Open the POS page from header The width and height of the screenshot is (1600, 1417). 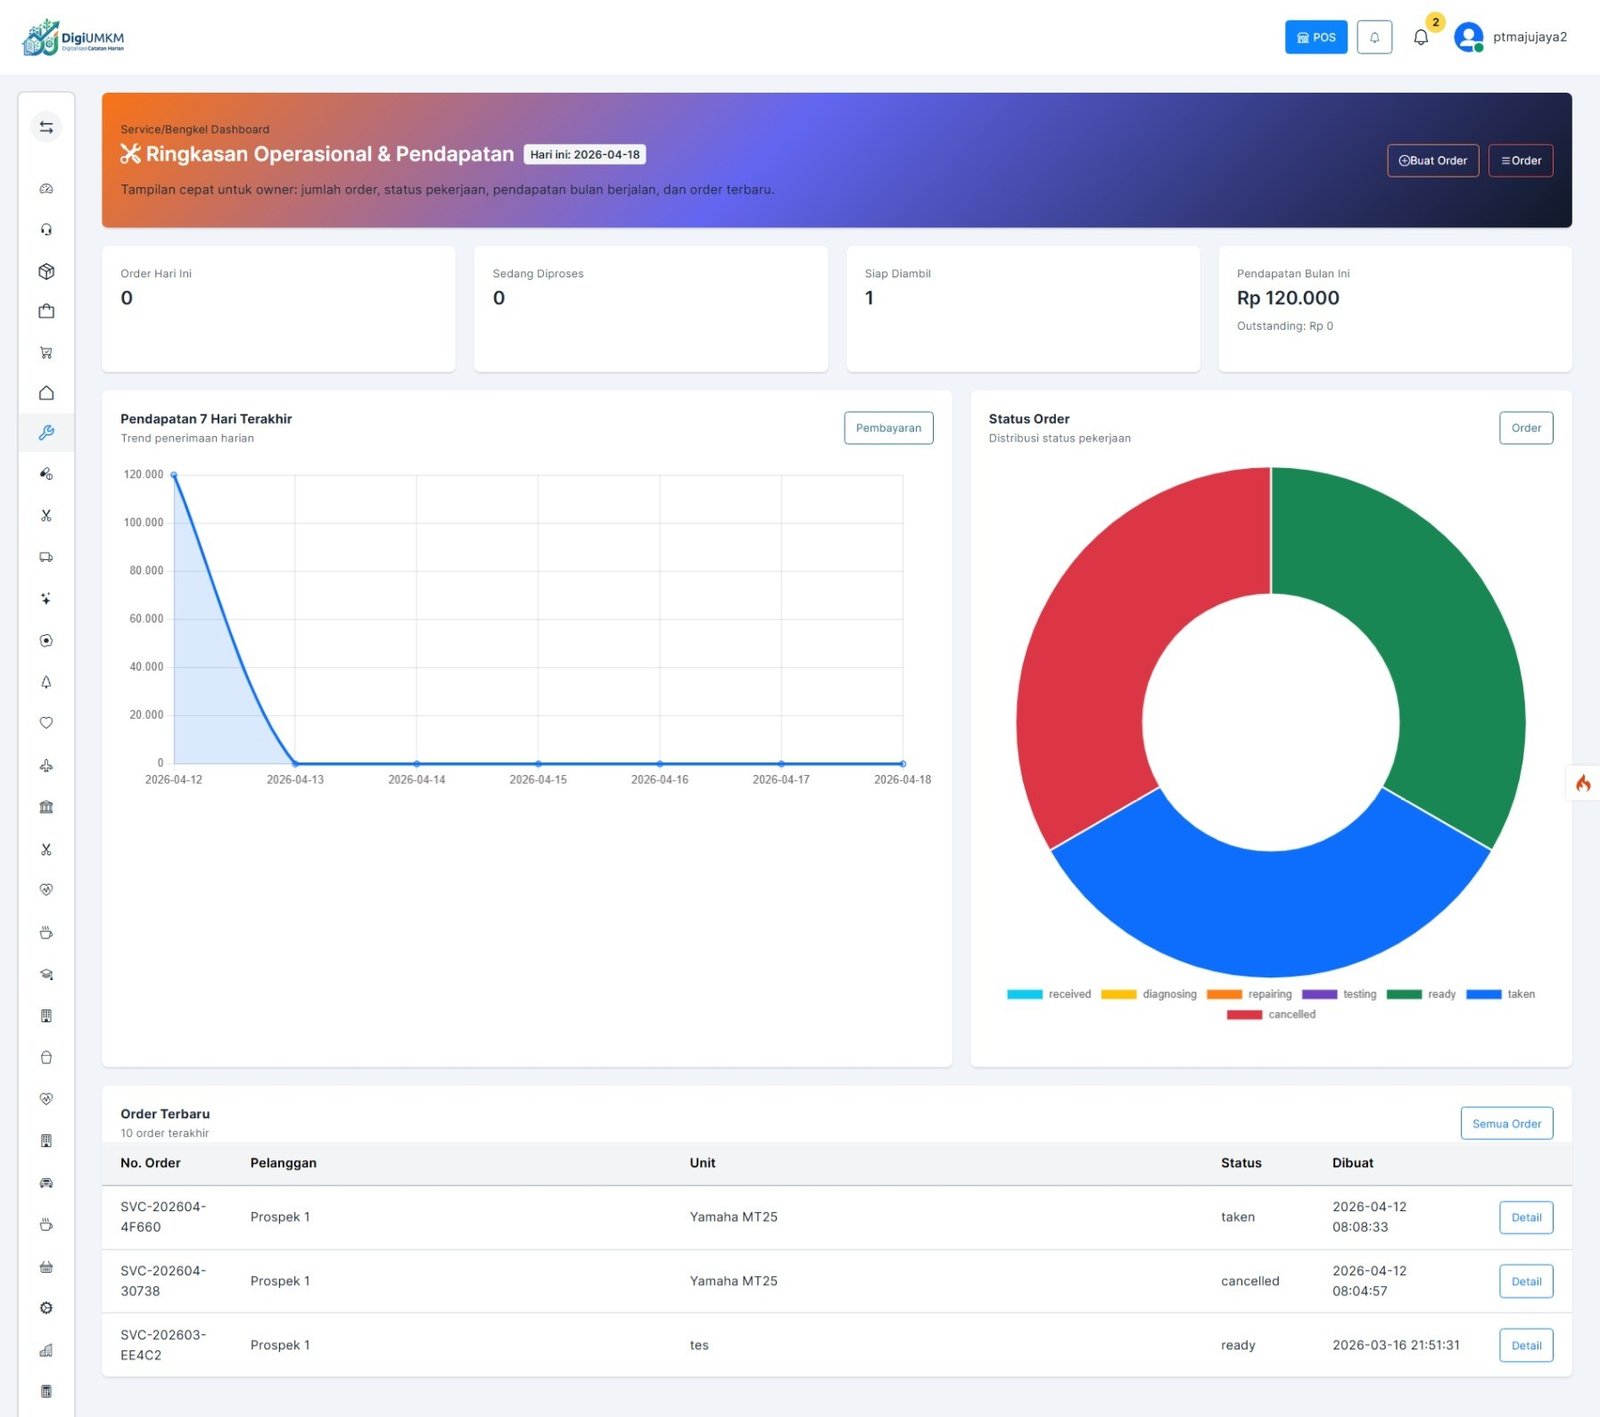coord(1315,37)
